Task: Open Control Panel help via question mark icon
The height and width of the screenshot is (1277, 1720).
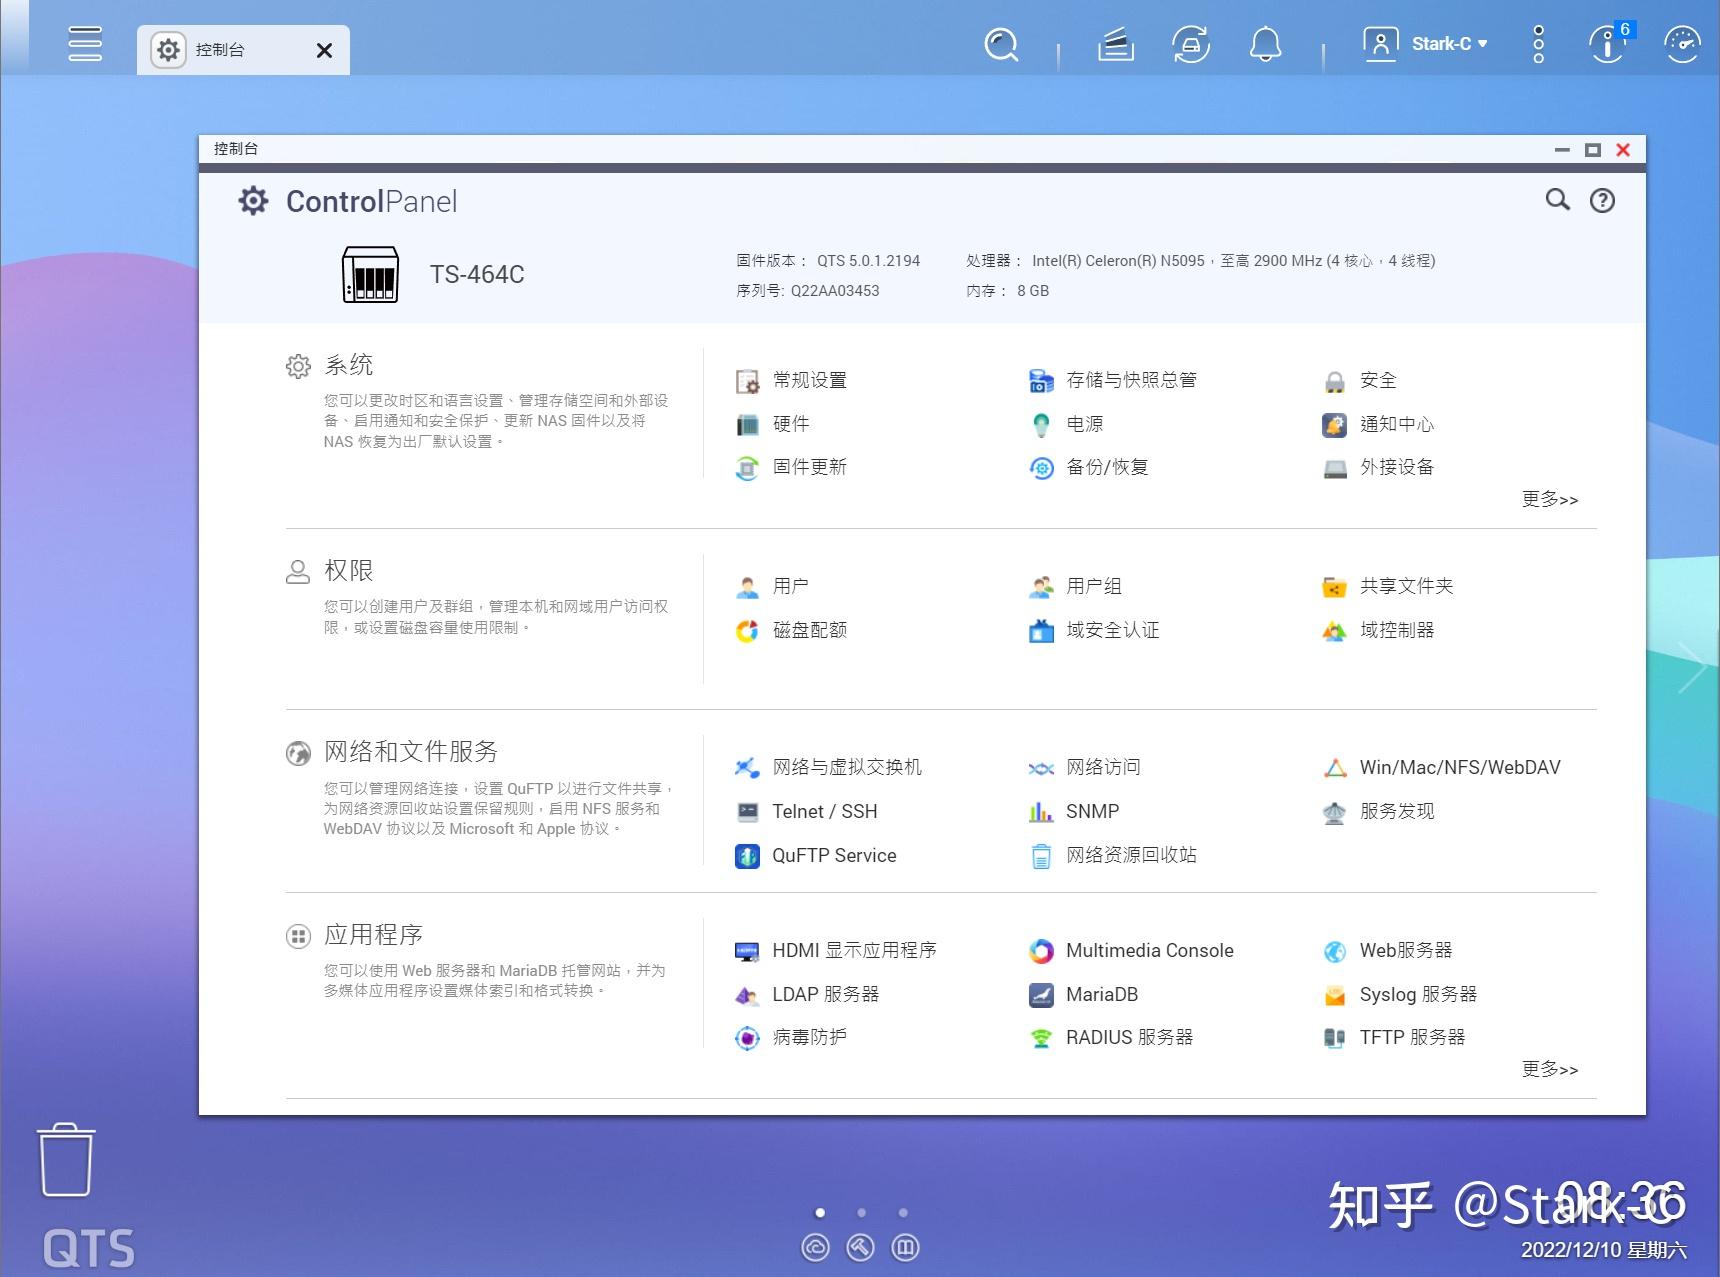Action: click(x=1602, y=200)
